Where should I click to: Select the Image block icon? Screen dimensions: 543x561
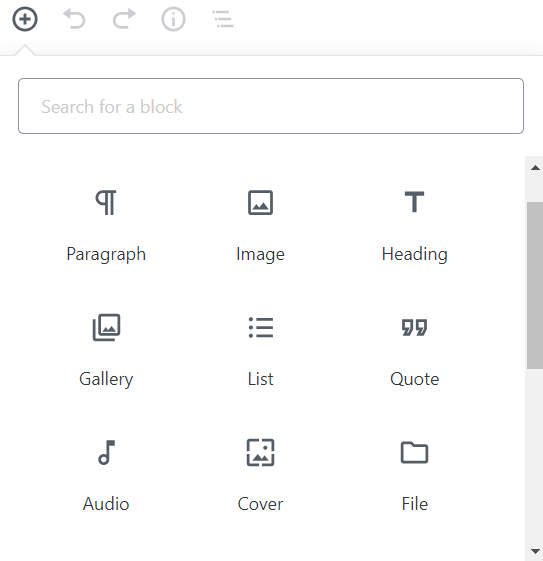(x=260, y=203)
